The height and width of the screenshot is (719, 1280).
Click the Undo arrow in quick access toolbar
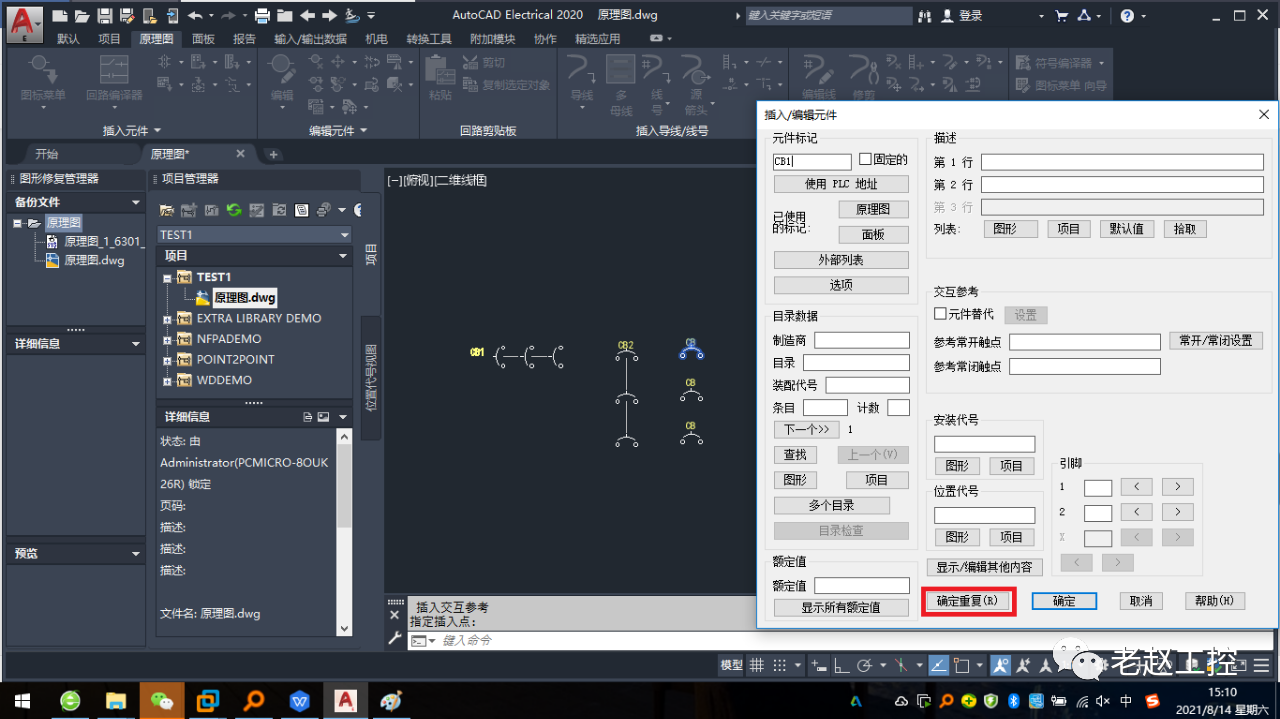tap(194, 16)
